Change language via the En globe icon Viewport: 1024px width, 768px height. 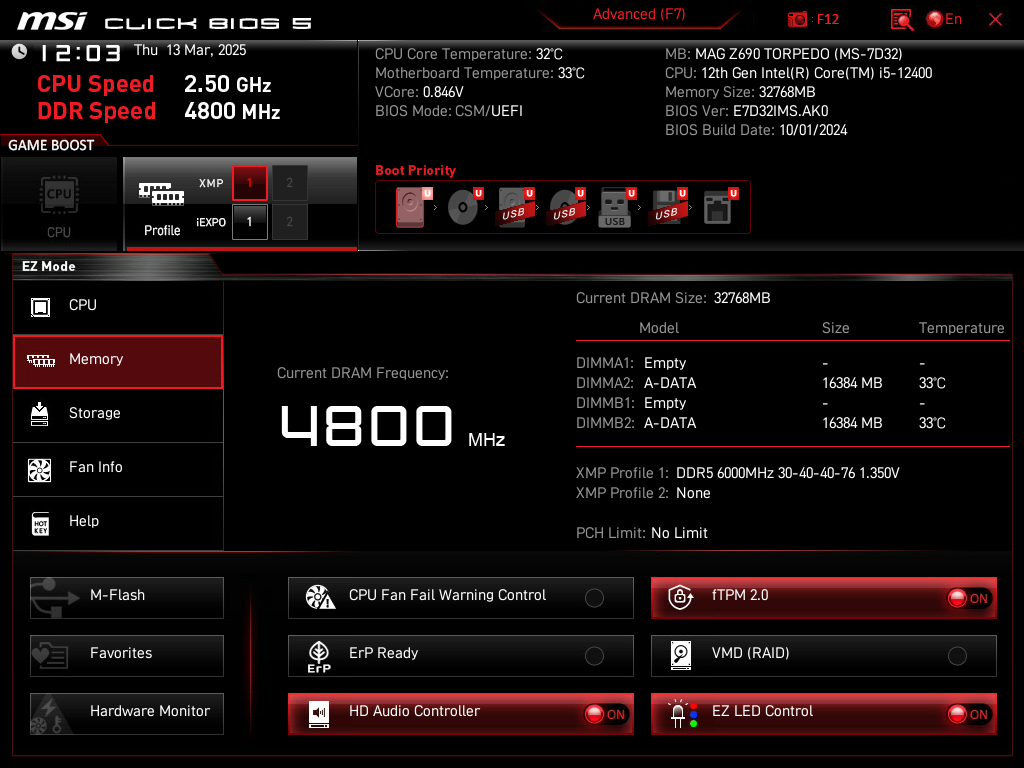(944, 20)
